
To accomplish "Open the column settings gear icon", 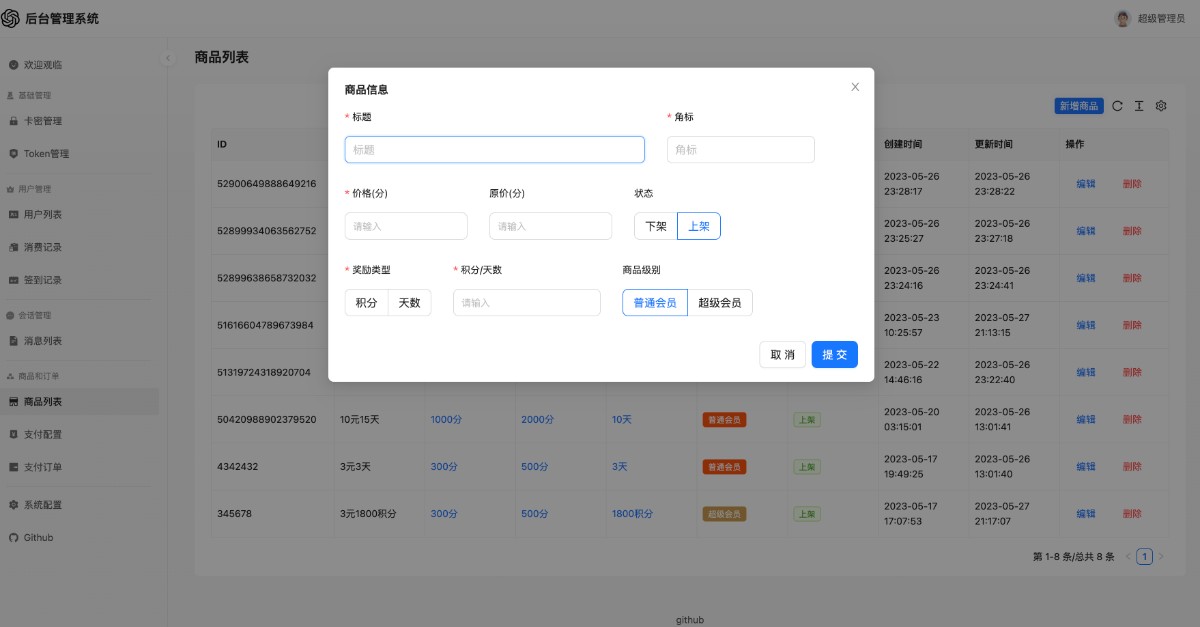I will click(1161, 106).
